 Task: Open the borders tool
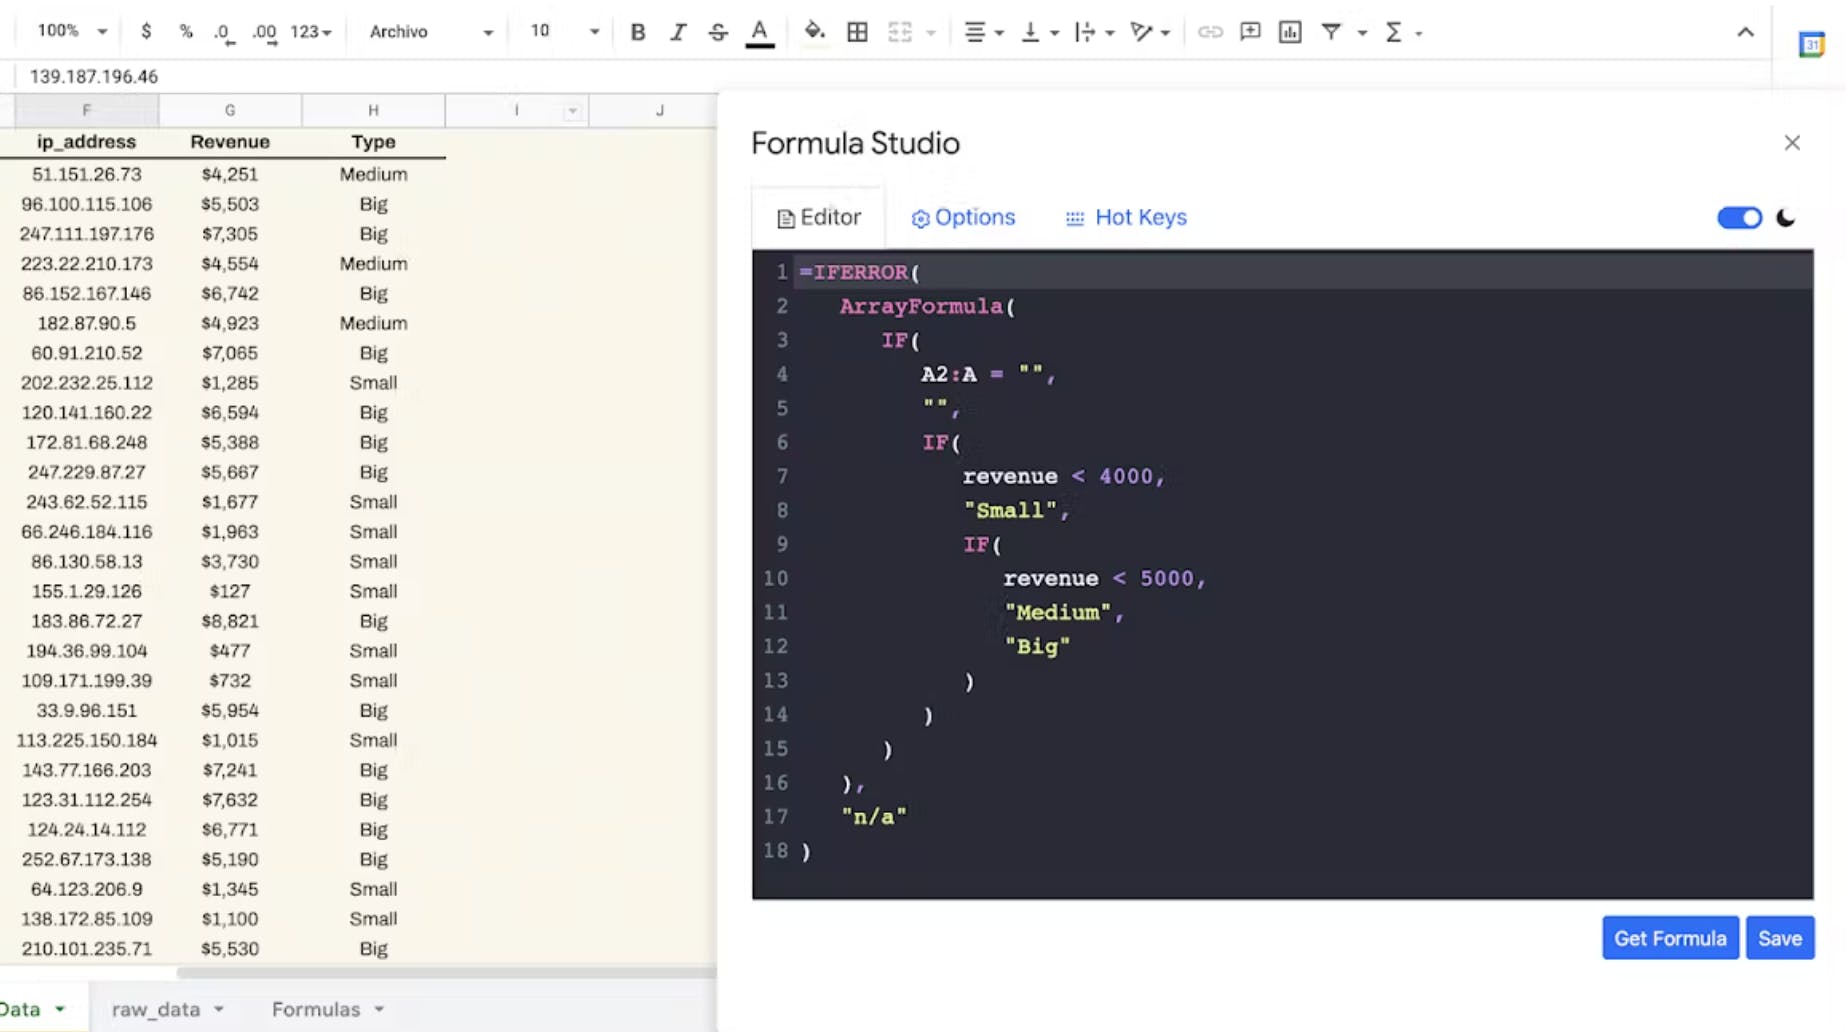point(857,32)
